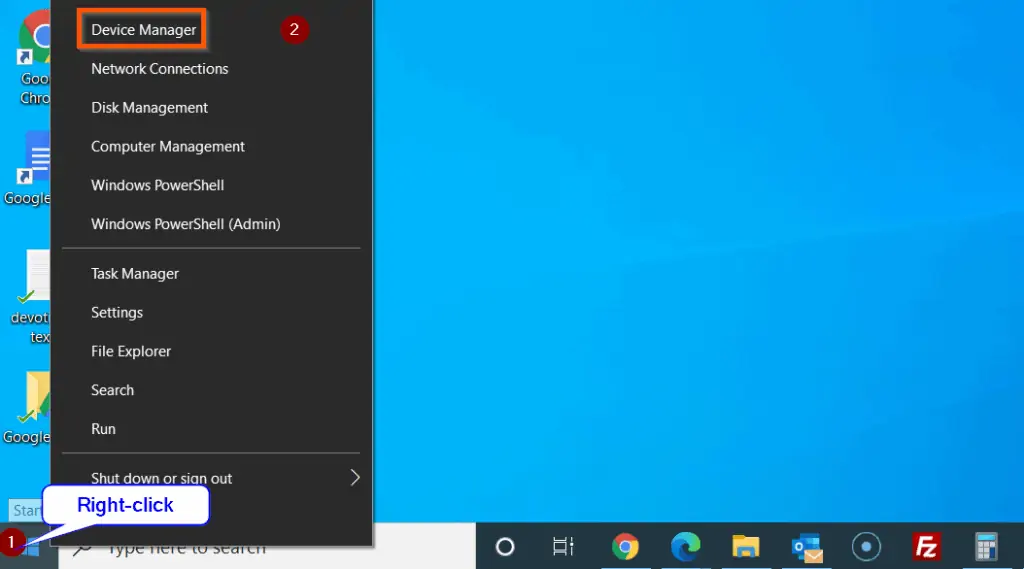Open Network Connections menu entry
The image size is (1024, 569).
tap(159, 69)
